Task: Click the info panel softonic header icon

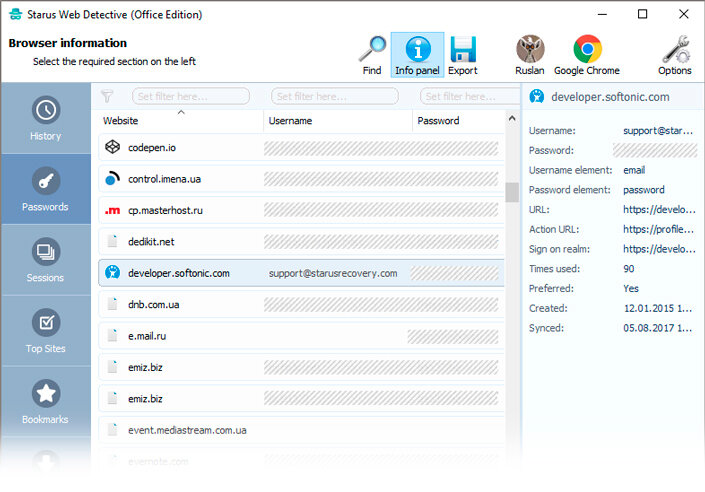Action: (536, 96)
